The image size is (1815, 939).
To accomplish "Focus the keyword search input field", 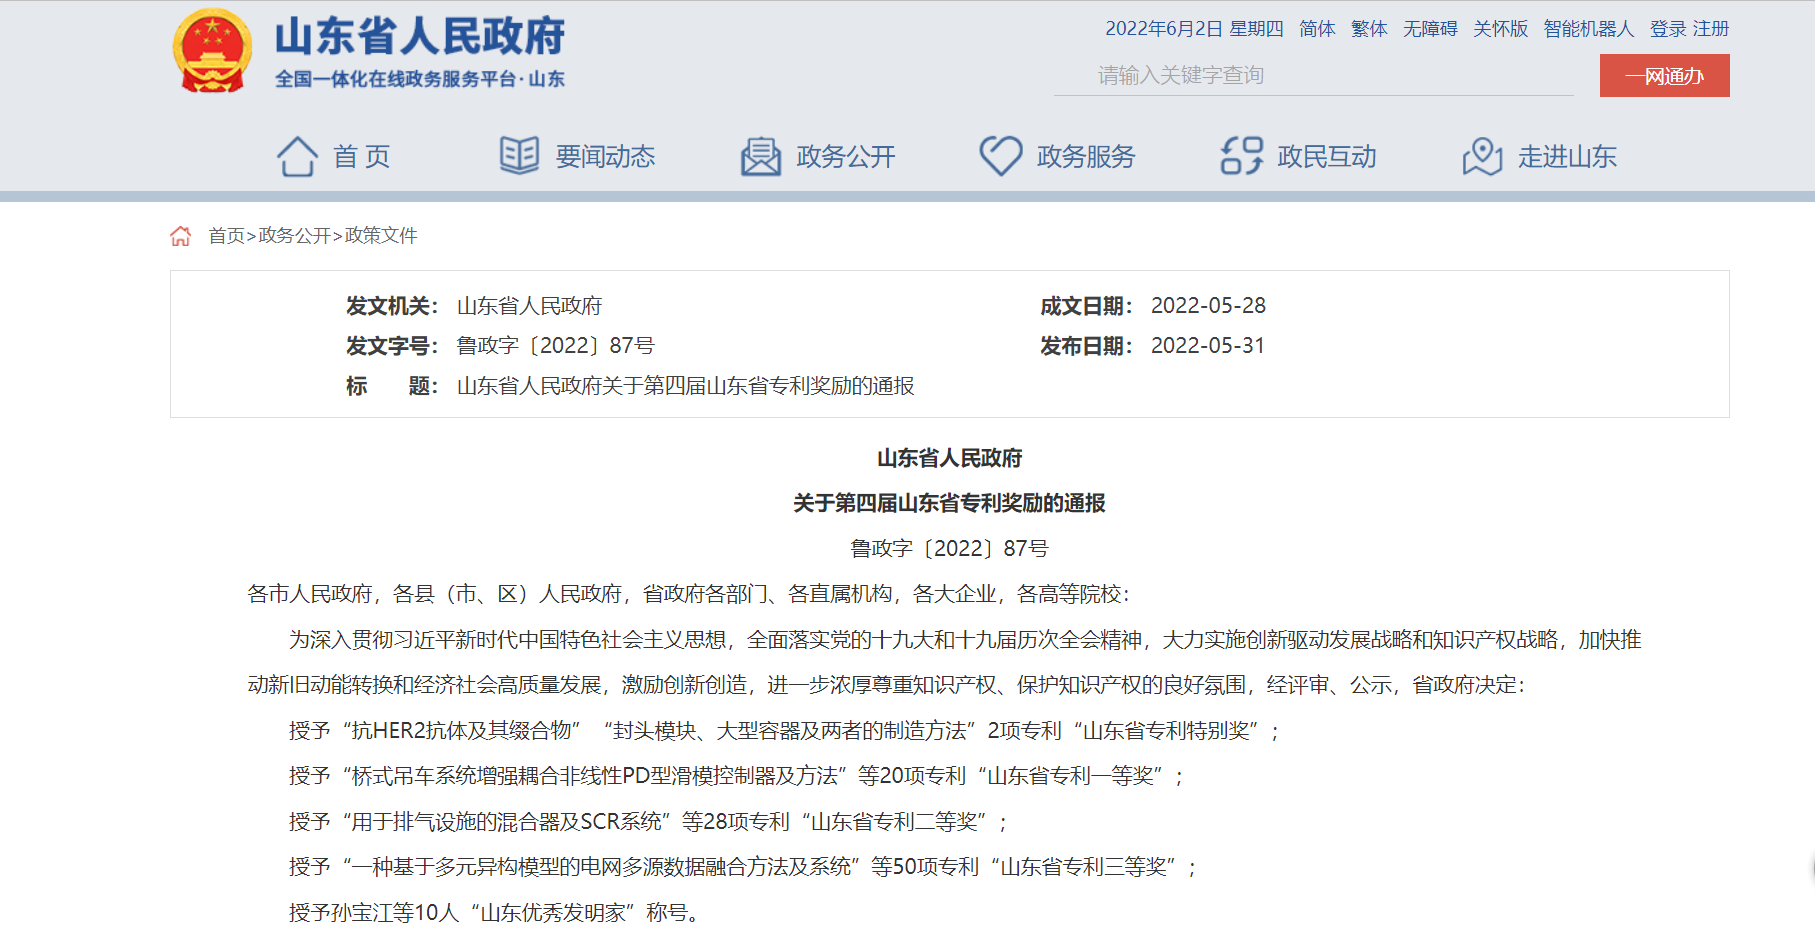I will point(1313,76).
